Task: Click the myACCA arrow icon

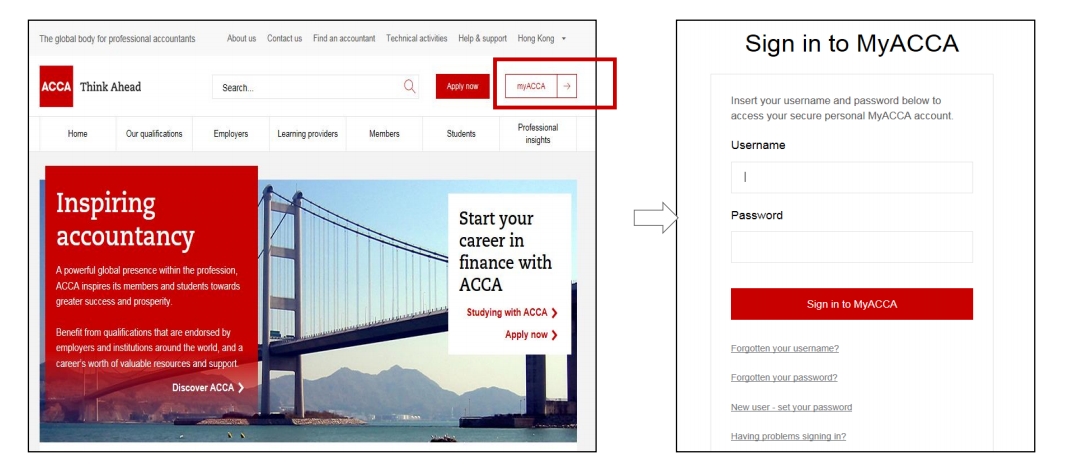Action: click(567, 86)
